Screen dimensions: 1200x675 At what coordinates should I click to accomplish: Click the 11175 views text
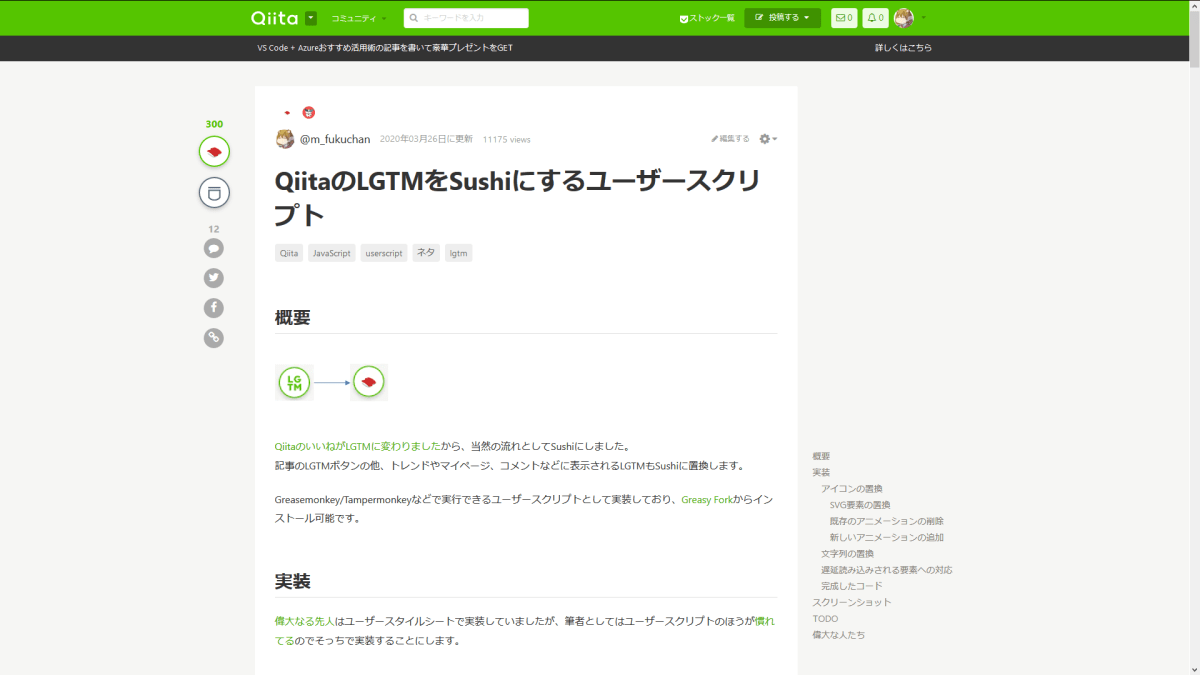pos(506,140)
